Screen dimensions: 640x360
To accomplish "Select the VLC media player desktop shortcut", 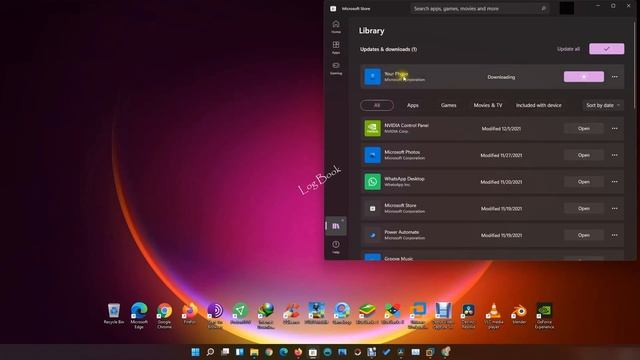I will point(493,315).
